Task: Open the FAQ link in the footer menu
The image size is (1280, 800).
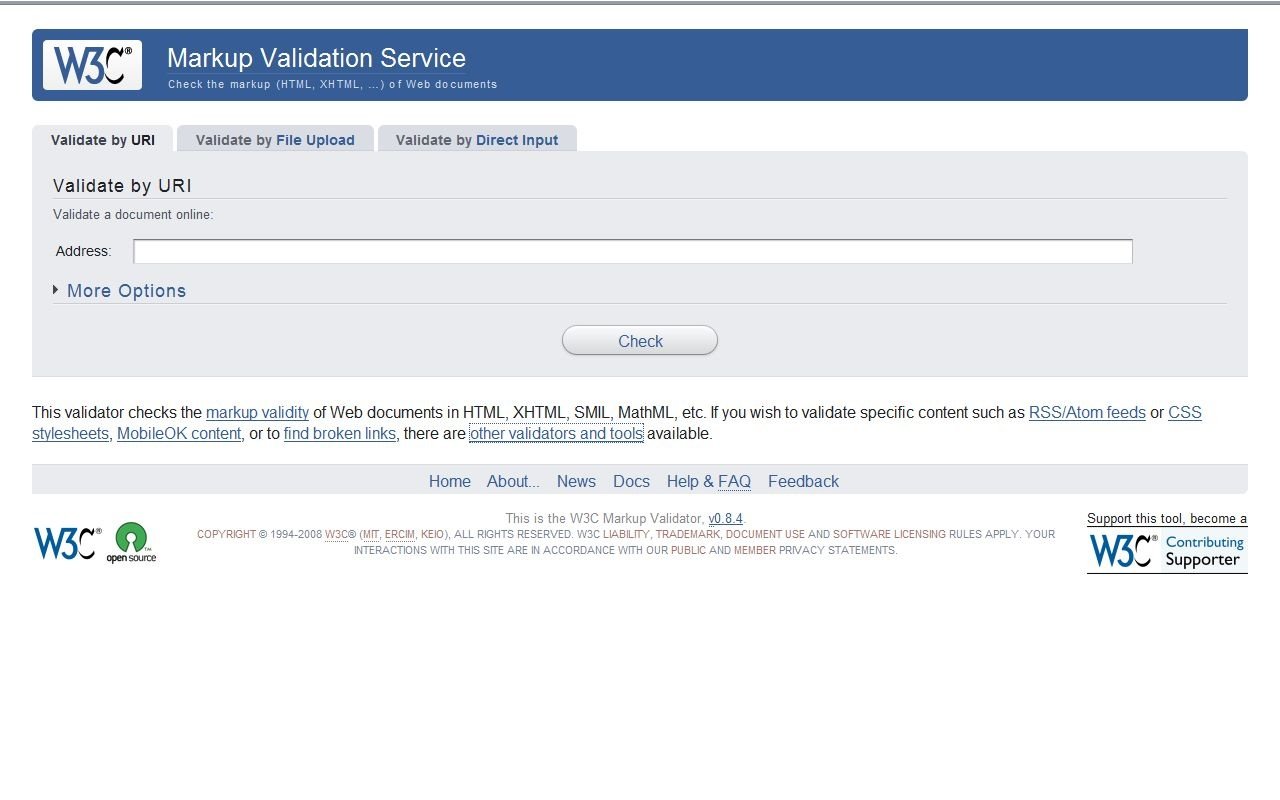Action: coord(734,481)
